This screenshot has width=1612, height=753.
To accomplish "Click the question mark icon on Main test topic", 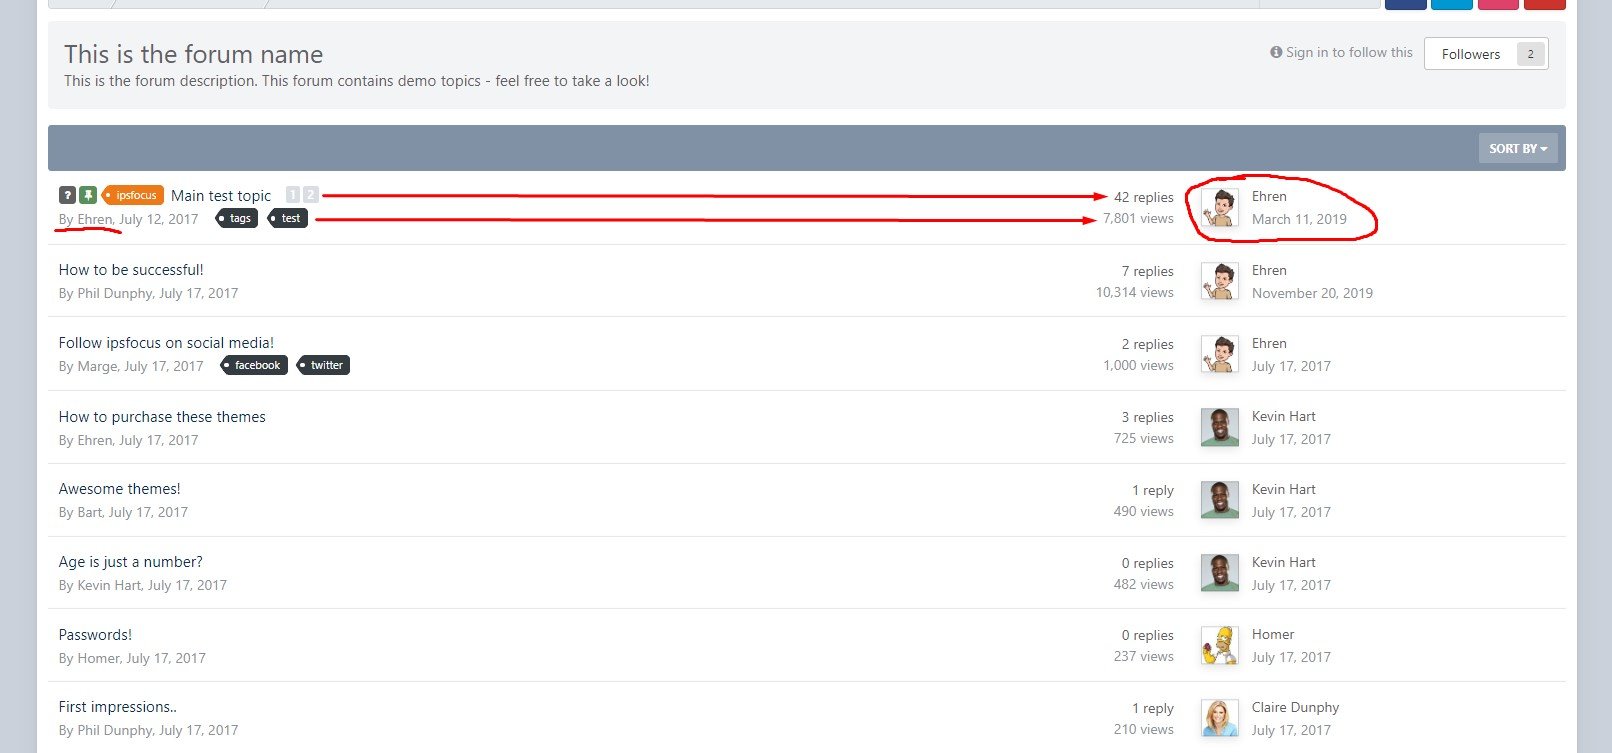I will 67,195.
